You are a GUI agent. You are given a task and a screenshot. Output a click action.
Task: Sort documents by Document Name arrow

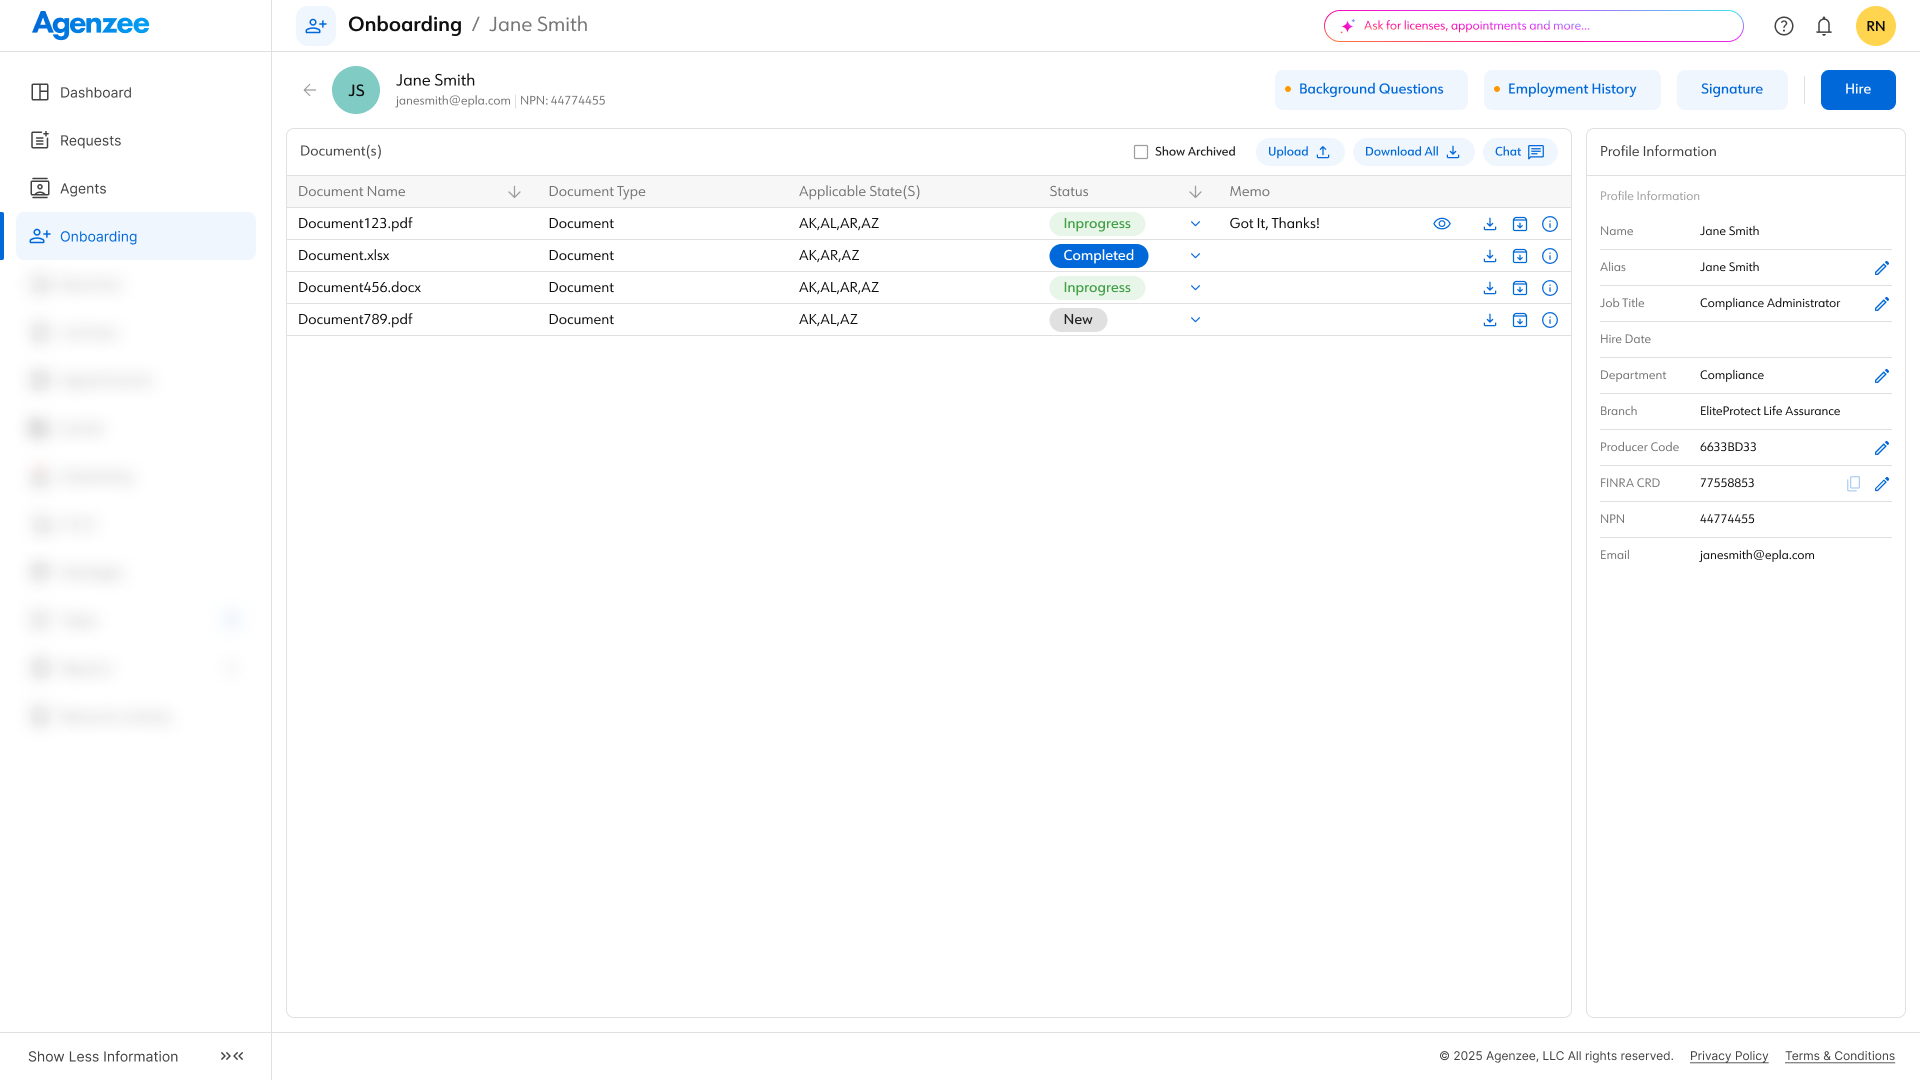pos(514,191)
